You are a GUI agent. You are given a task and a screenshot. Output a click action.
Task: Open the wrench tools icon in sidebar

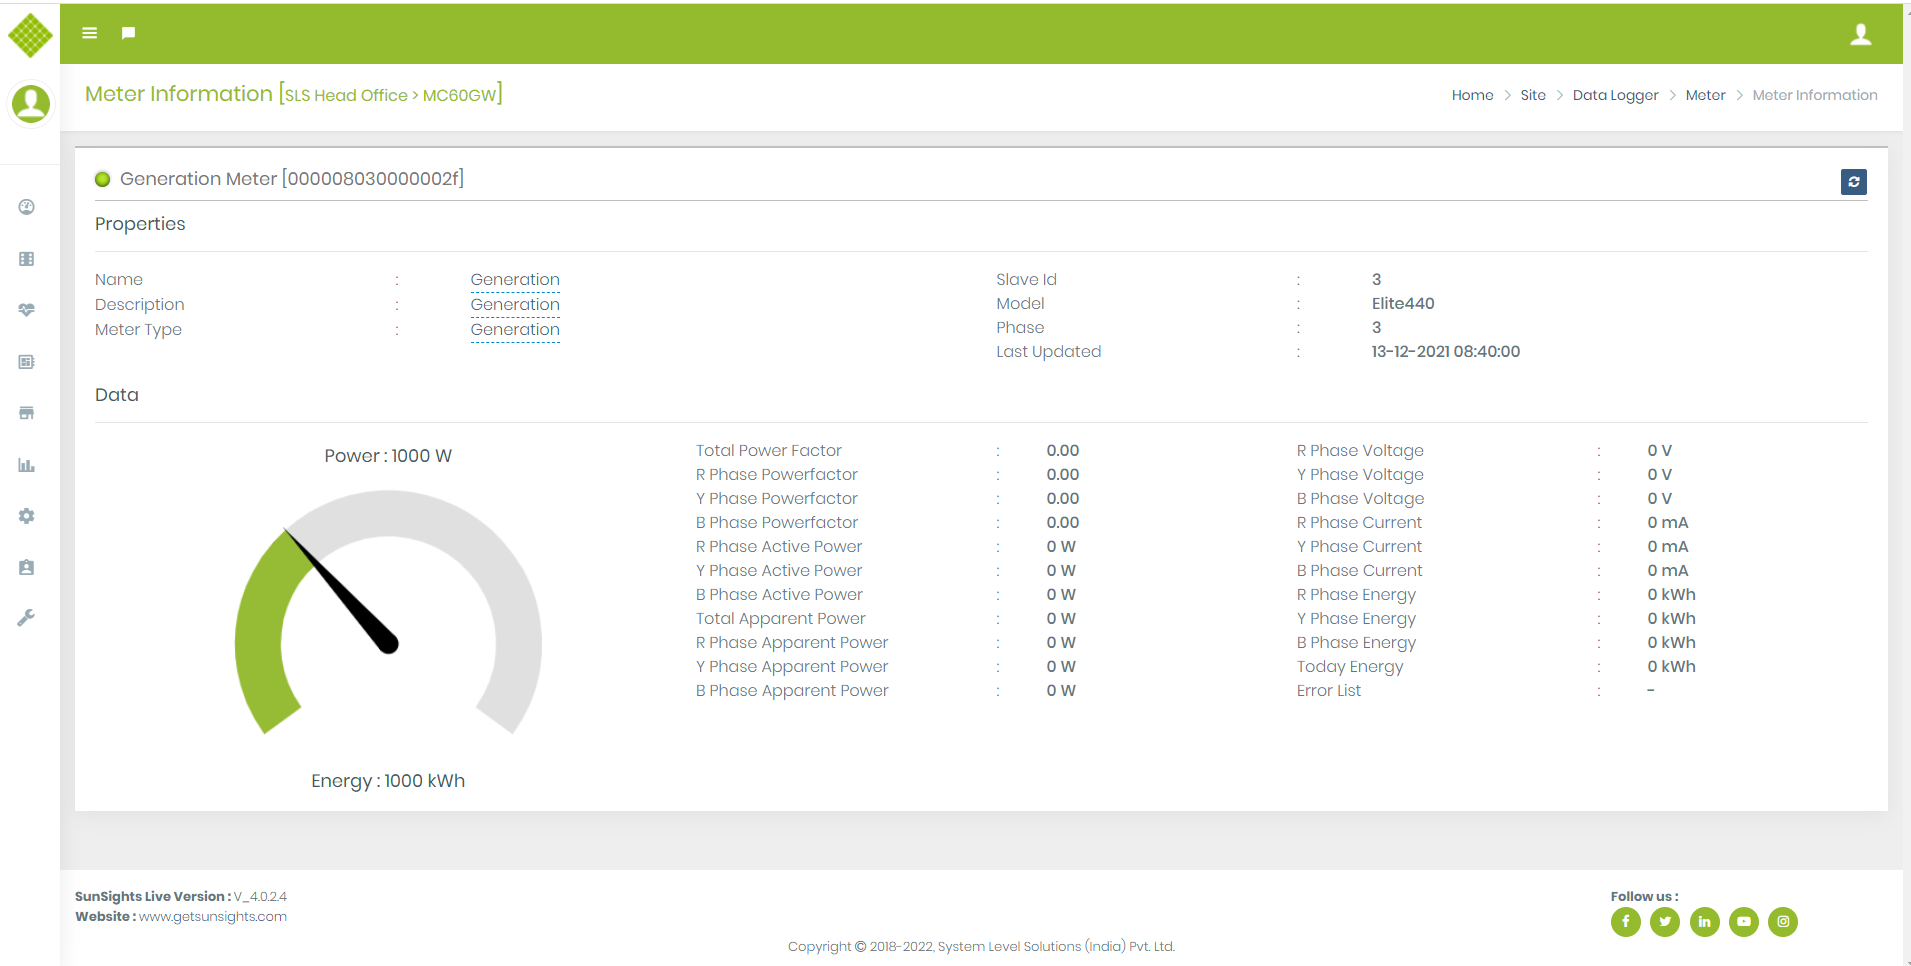point(27,618)
